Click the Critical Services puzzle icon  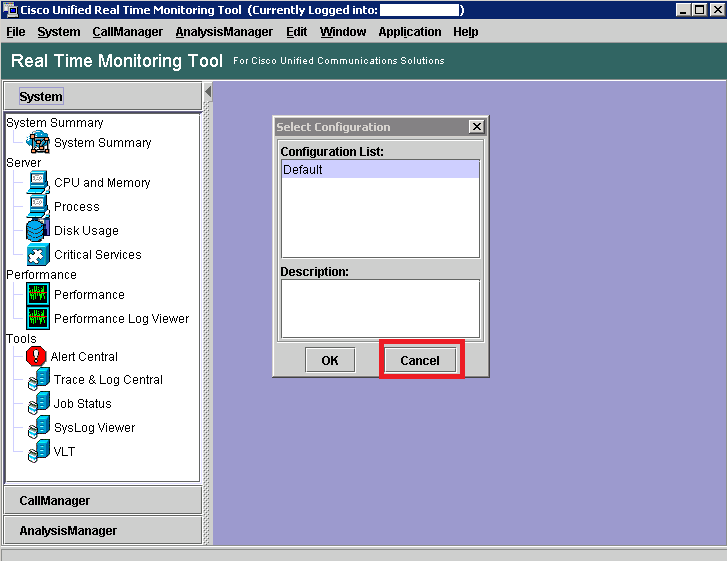click(x=38, y=255)
